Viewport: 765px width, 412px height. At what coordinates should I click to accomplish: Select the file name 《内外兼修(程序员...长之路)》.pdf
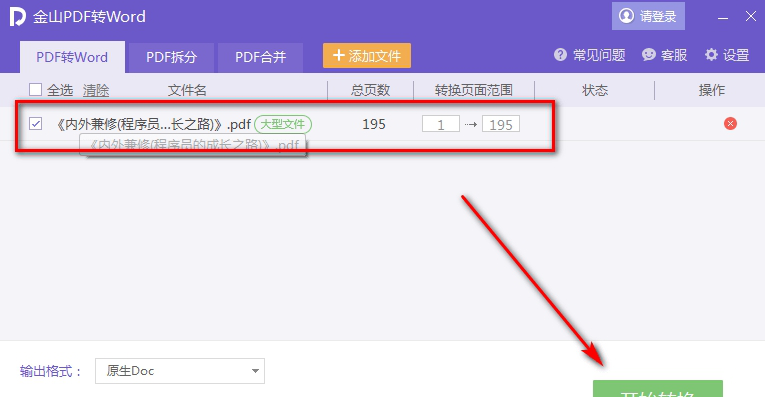(154, 124)
